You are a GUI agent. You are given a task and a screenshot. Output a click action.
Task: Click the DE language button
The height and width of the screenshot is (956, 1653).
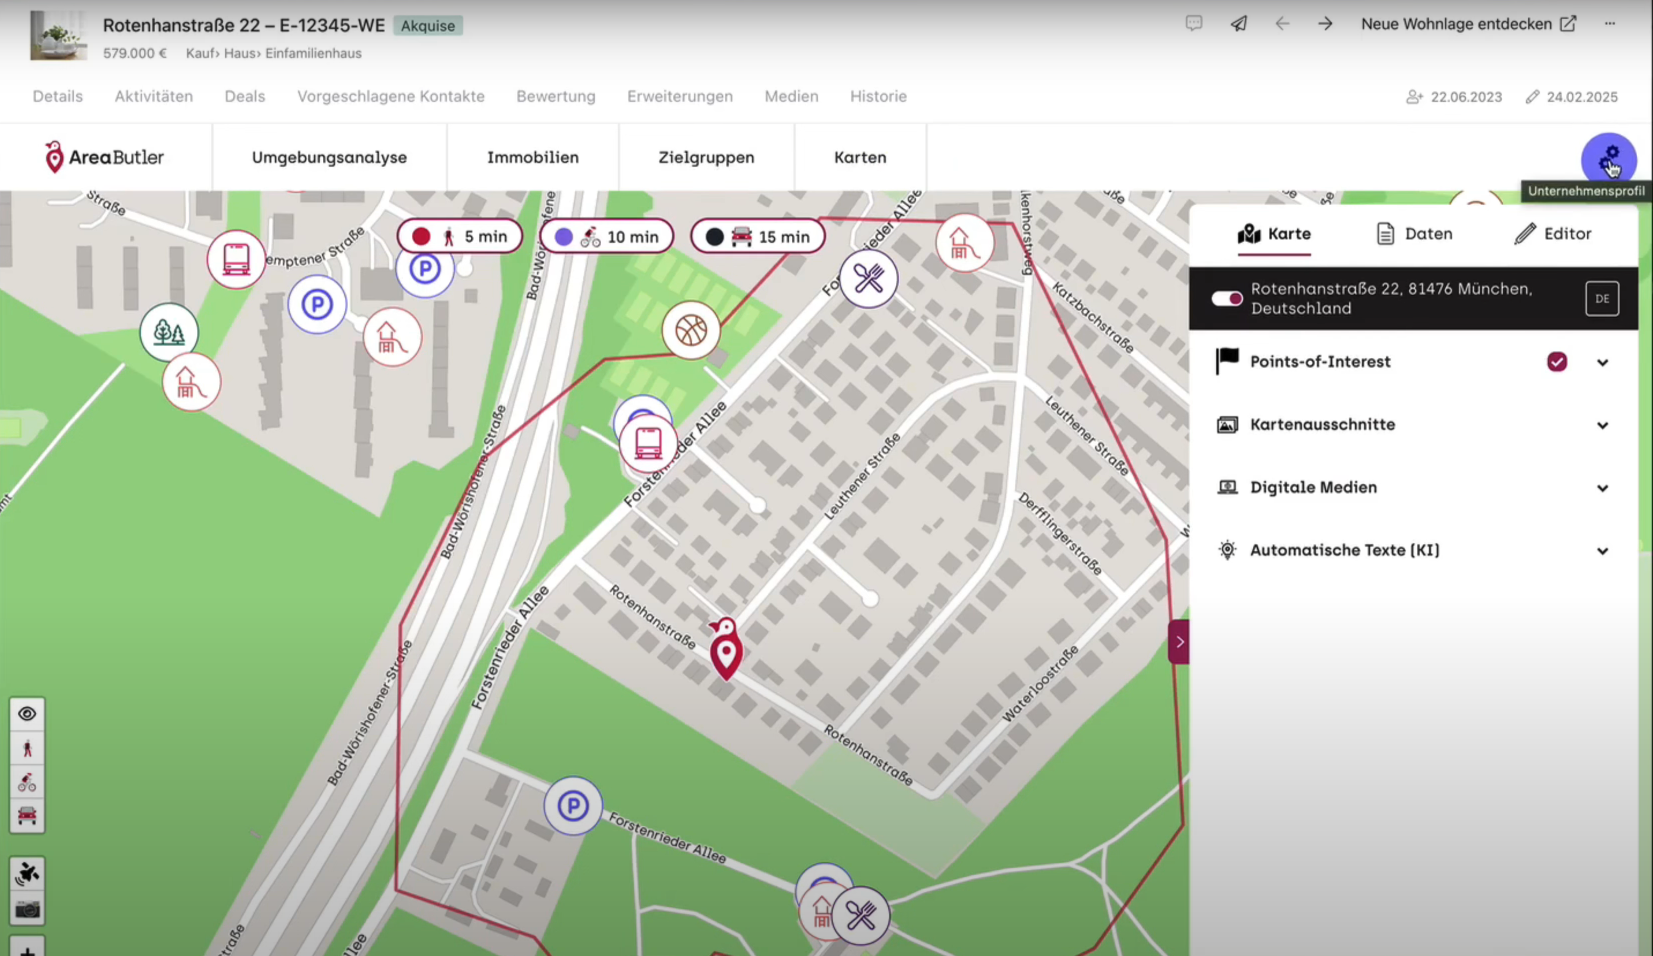[x=1602, y=299]
